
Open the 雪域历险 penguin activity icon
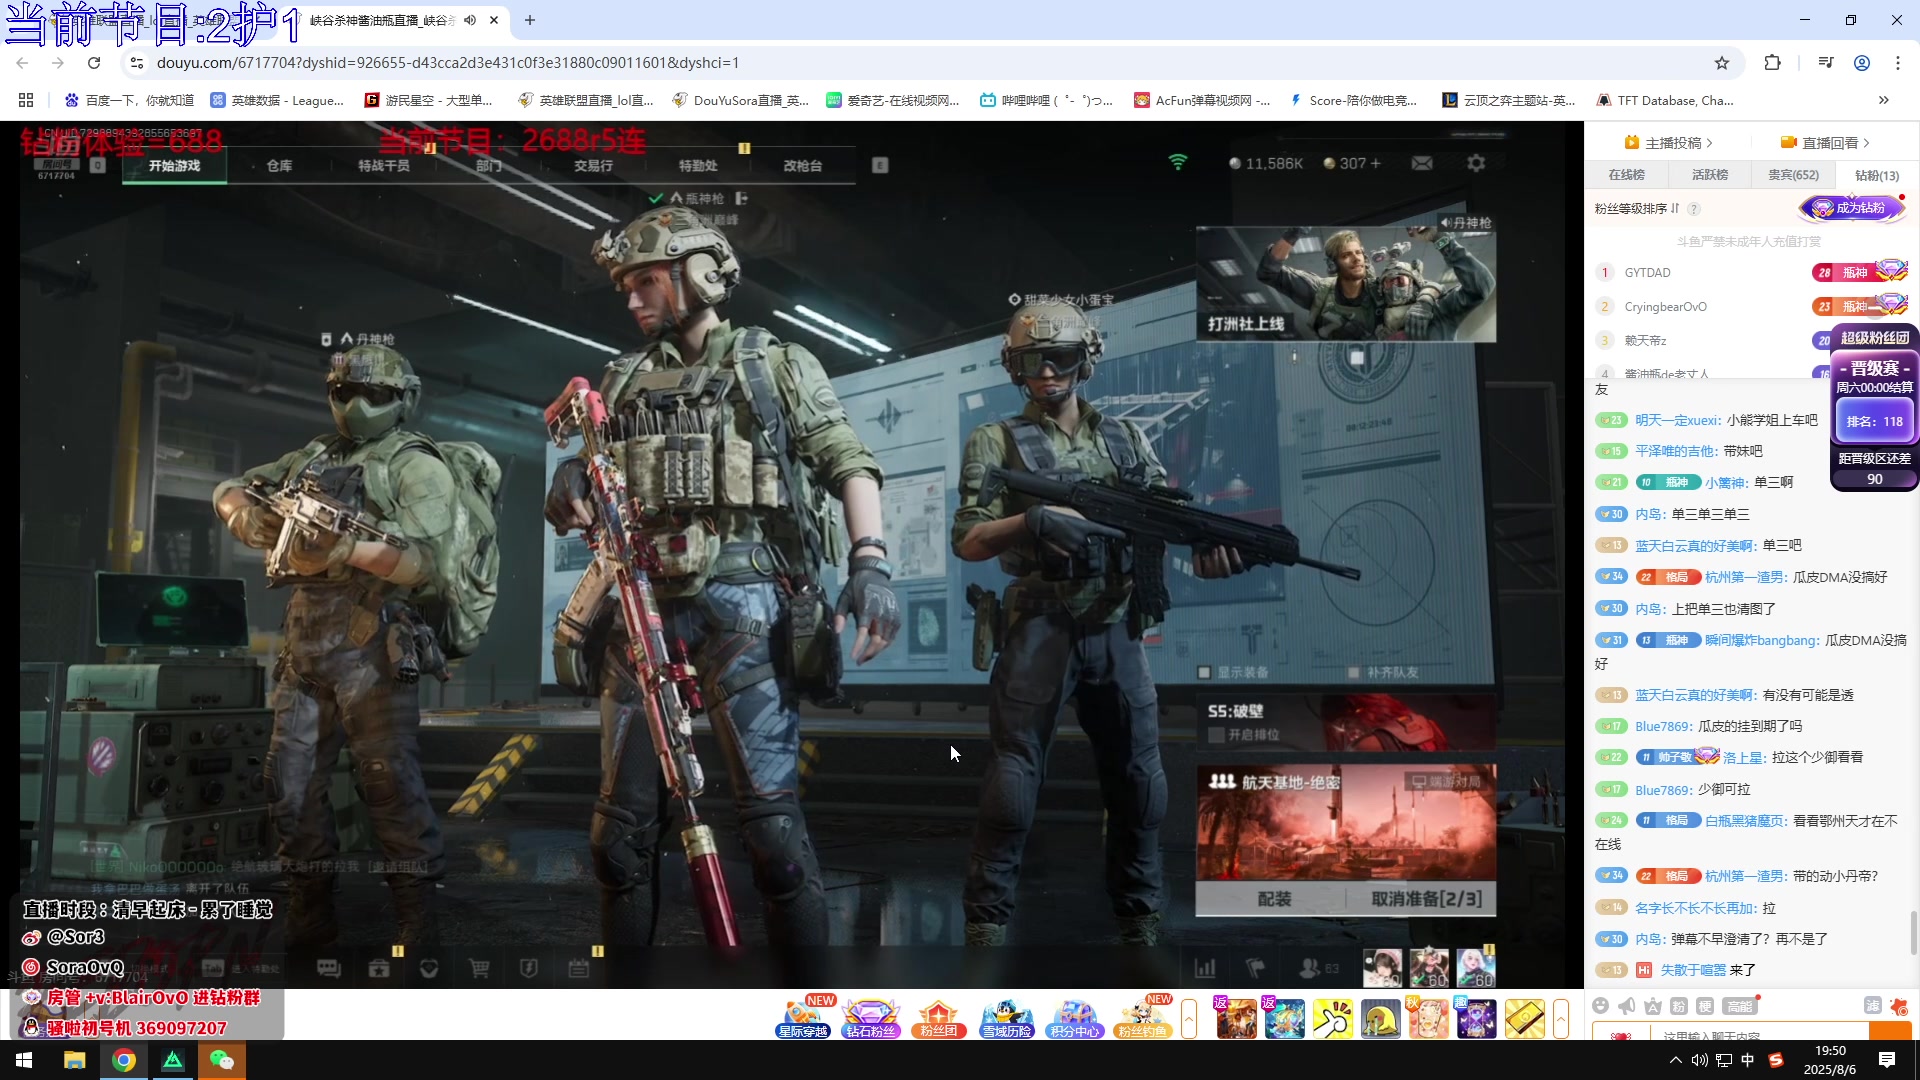[x=1006, y=1018]
